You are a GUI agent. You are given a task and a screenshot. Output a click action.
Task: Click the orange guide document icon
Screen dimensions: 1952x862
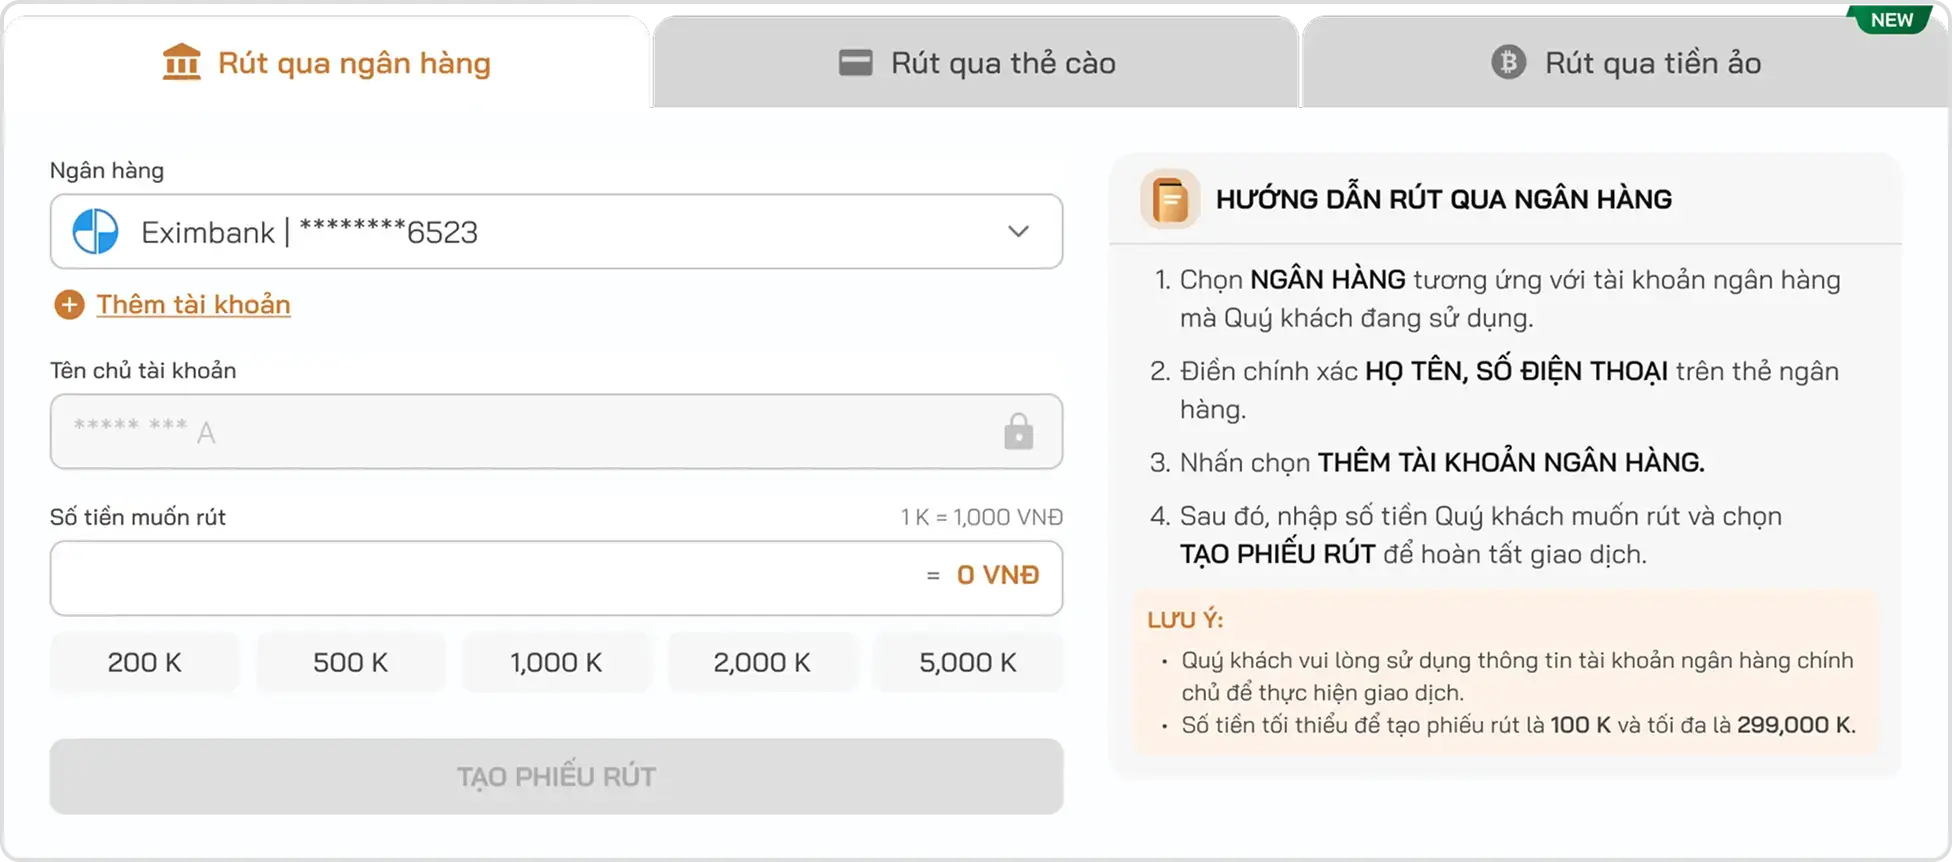pos(1170,199)
